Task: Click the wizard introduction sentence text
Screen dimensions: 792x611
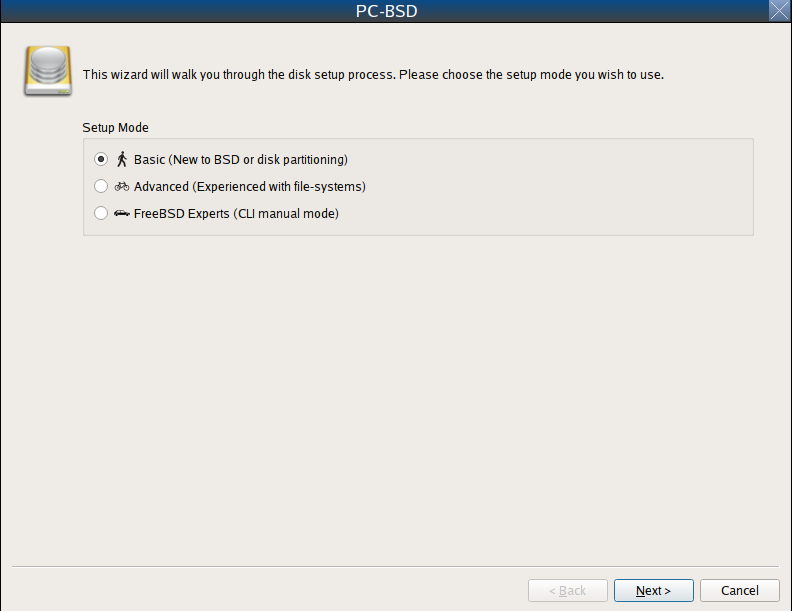Action: (x=373, y=75)
